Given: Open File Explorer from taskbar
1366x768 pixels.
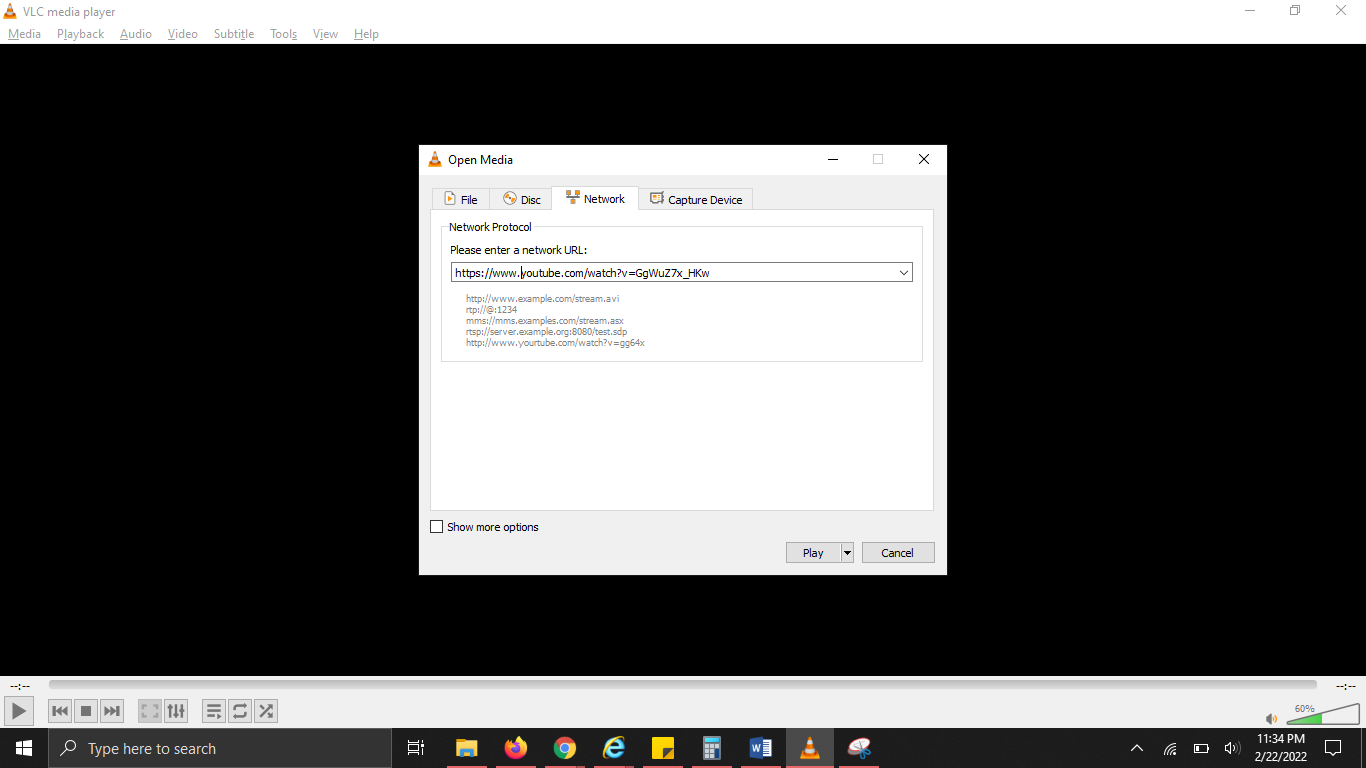Looking at the screenshot, I should point(466,748).
